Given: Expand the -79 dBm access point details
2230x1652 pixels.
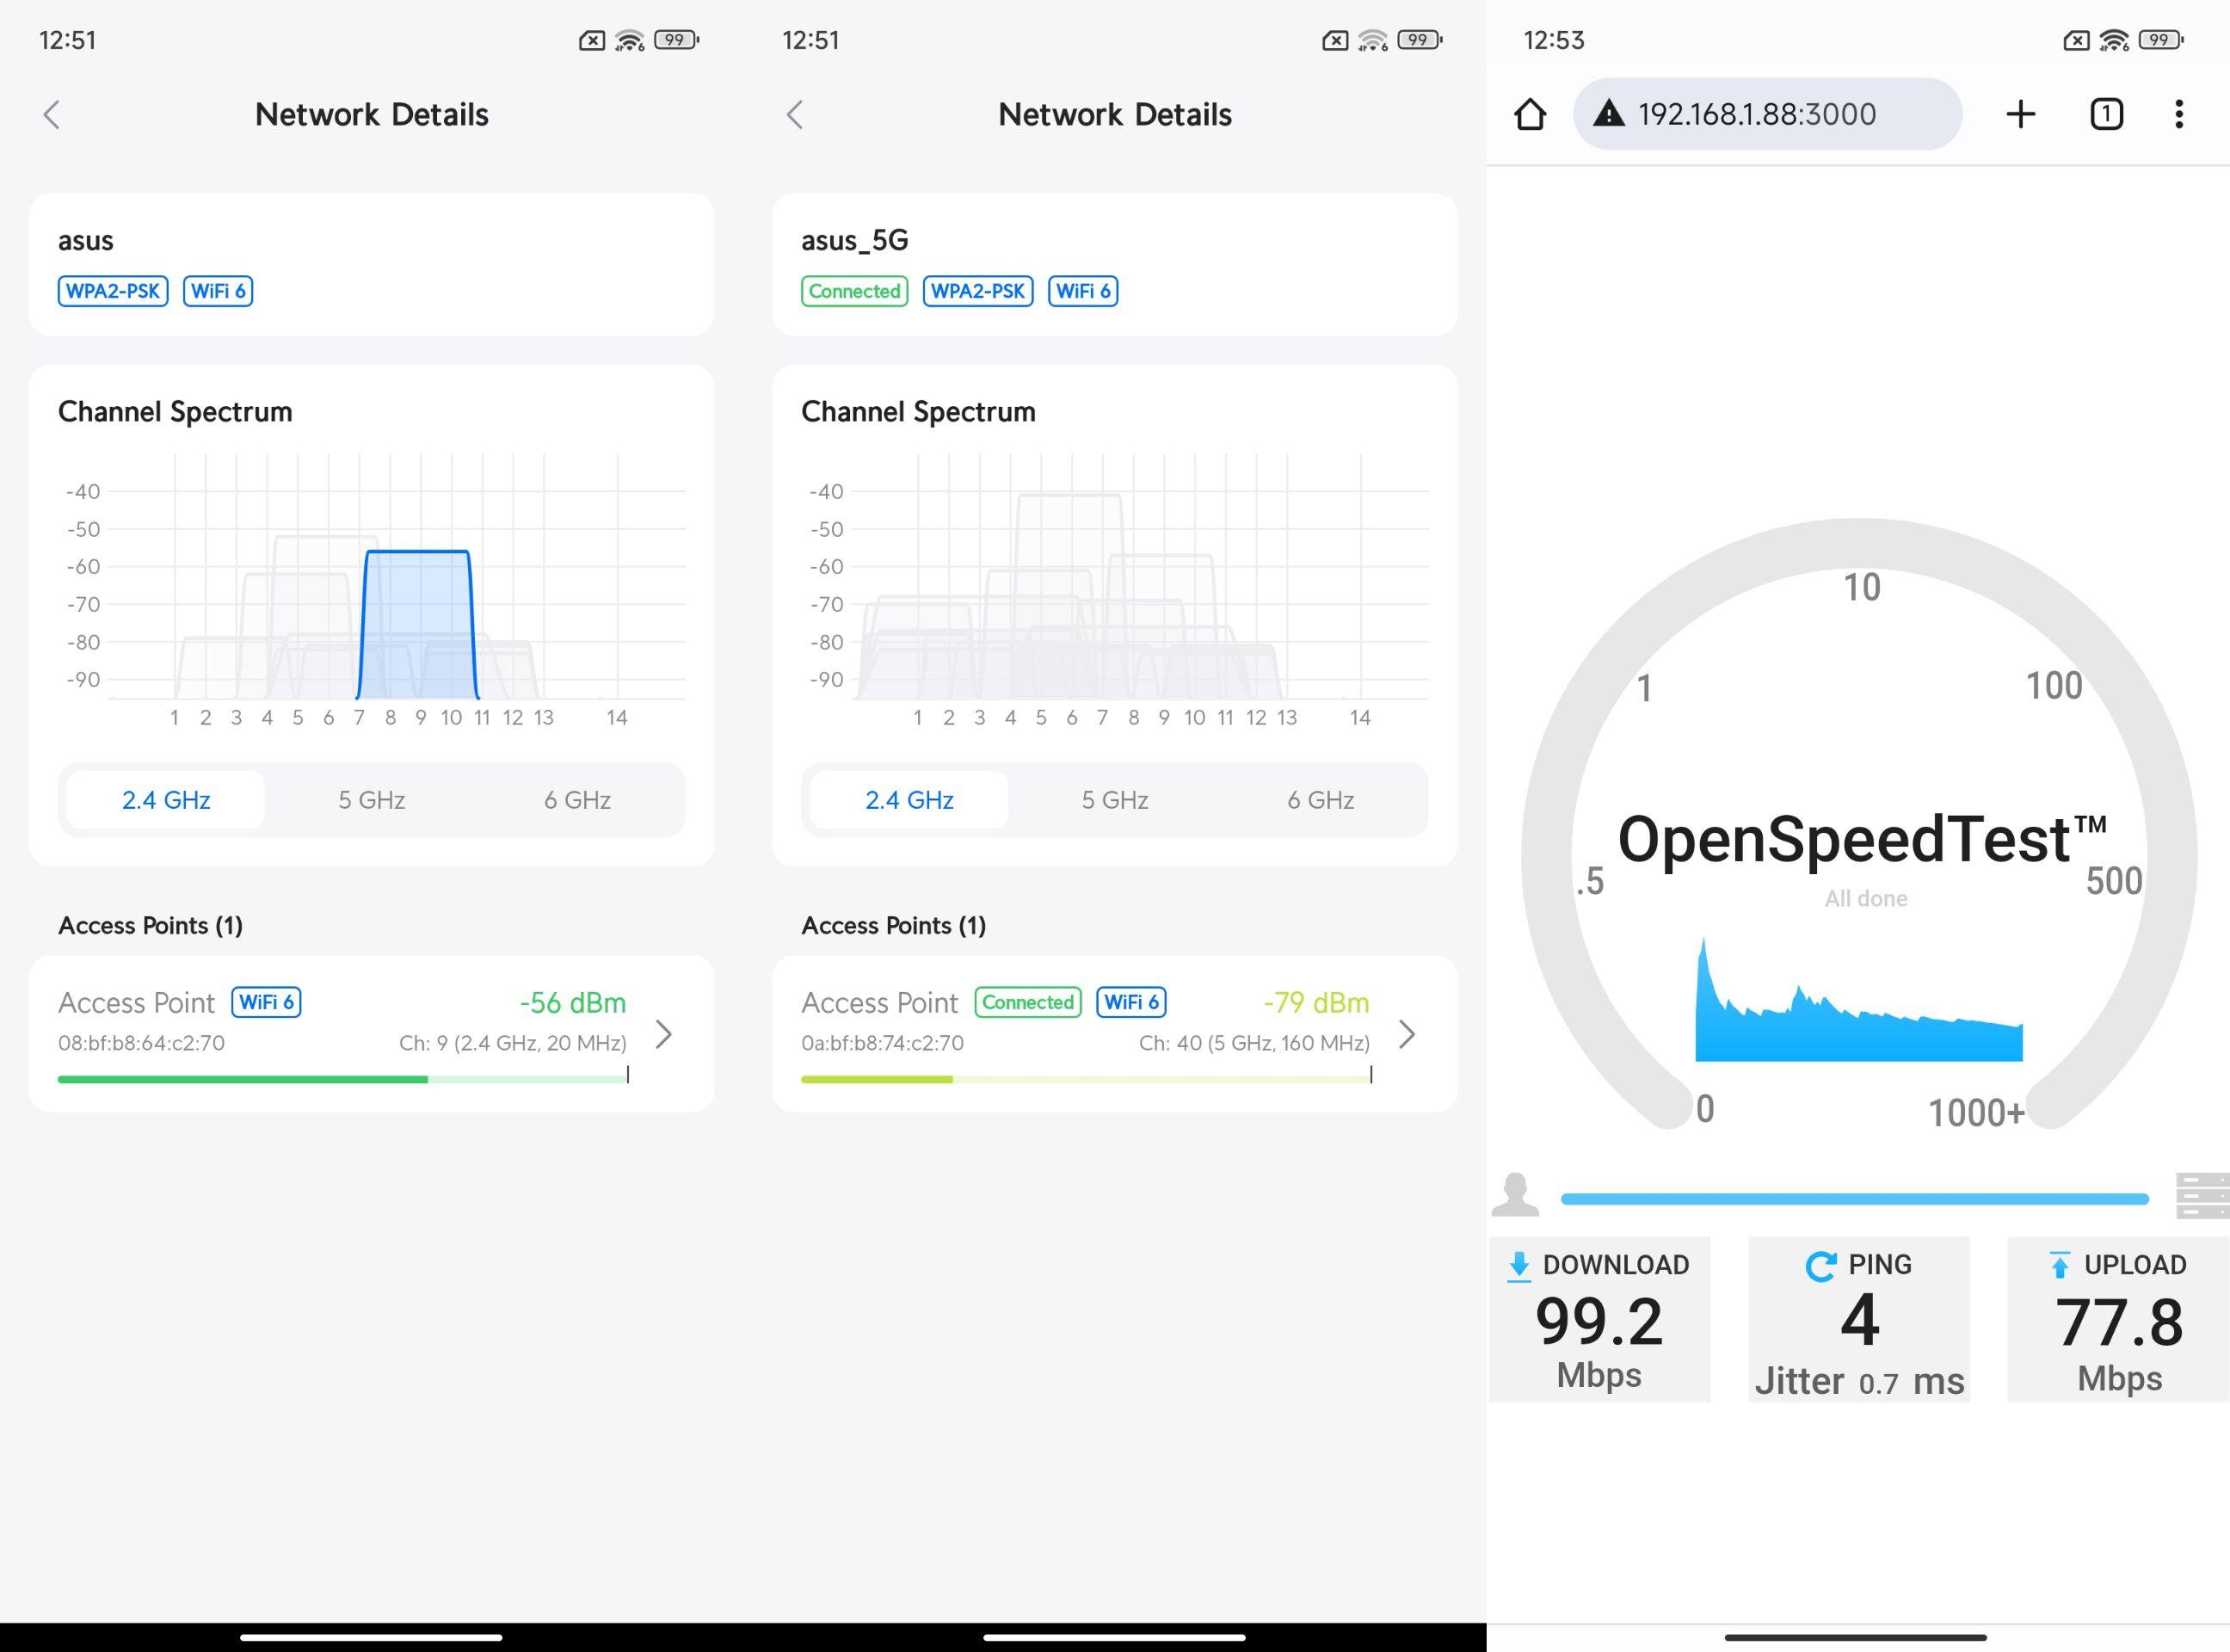Looking at the screenshot, I should (x=1406, y=1034).
